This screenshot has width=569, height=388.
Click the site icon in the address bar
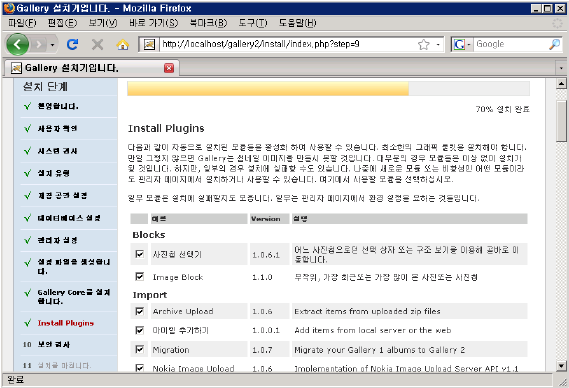(149, 45)
